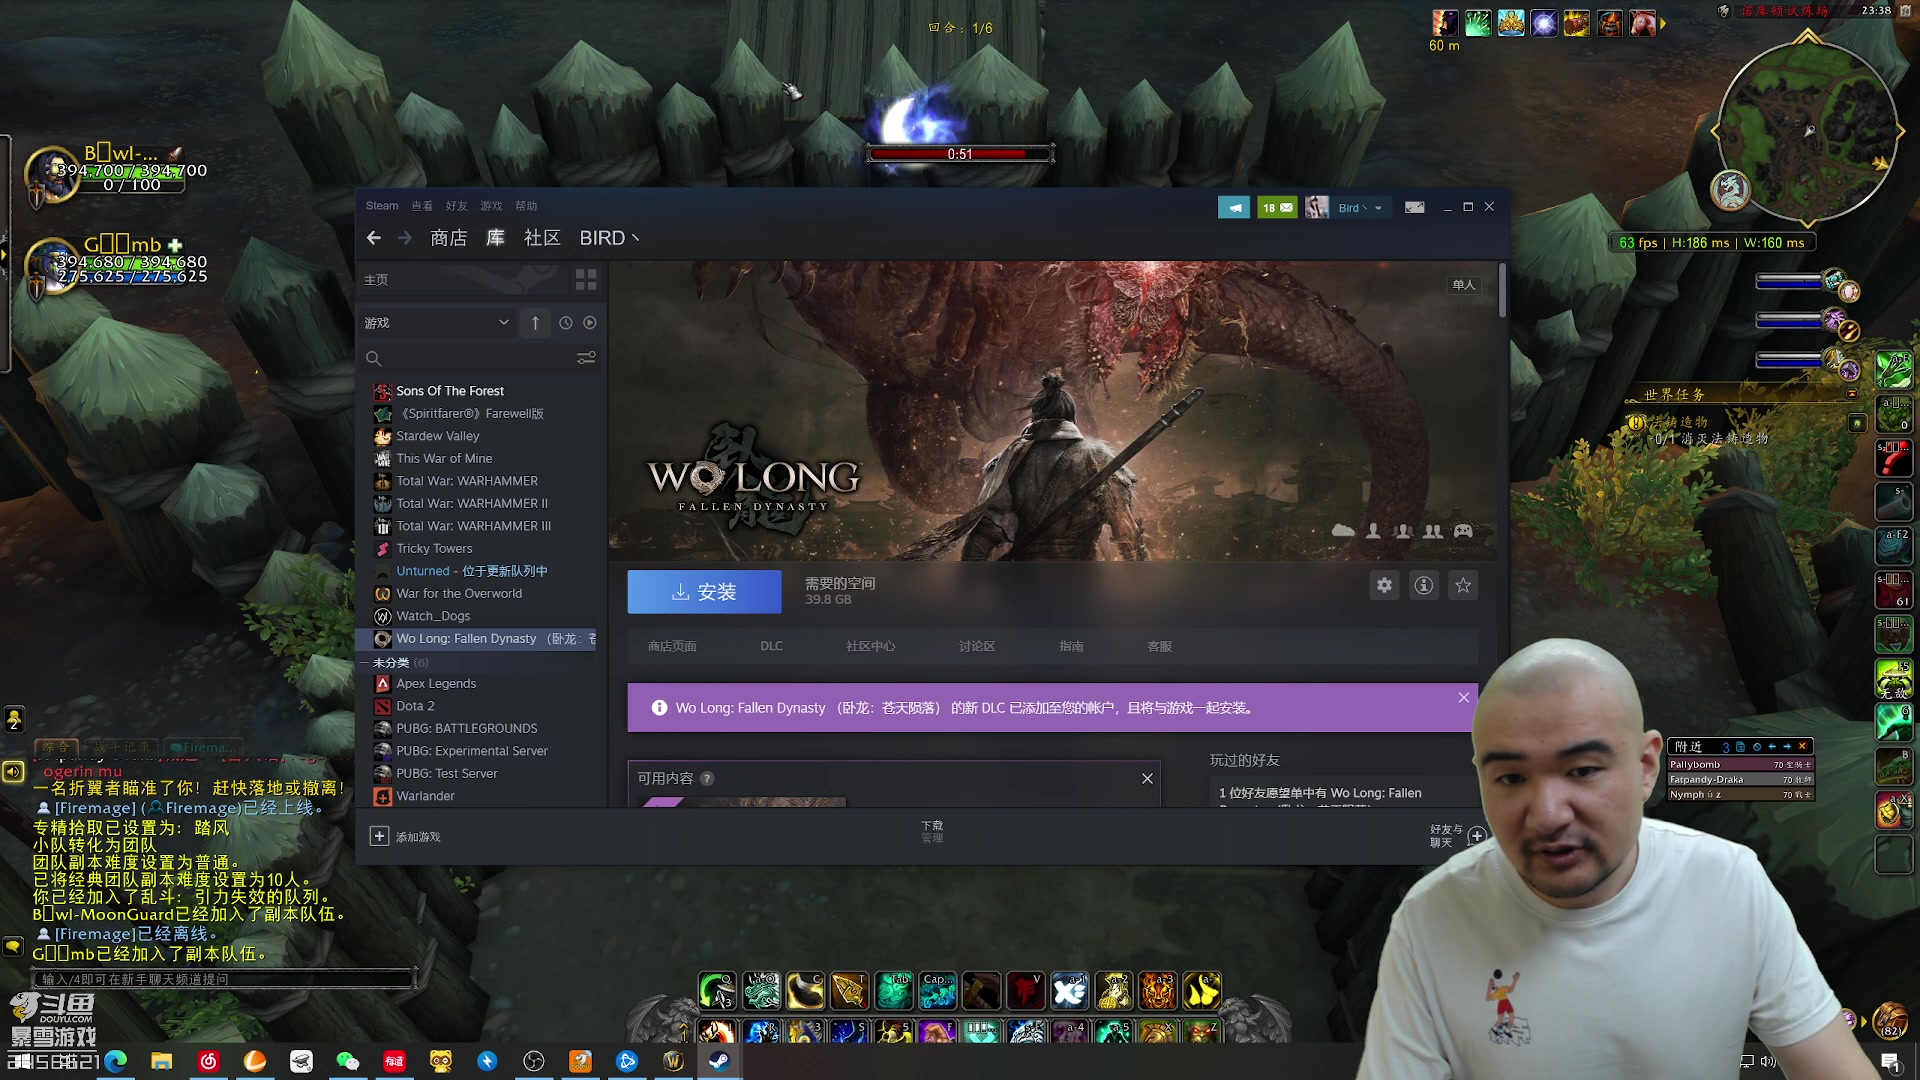Switch to the 社区 tab
Screen dimensions: 1920x1080
(x=542, y=238)
